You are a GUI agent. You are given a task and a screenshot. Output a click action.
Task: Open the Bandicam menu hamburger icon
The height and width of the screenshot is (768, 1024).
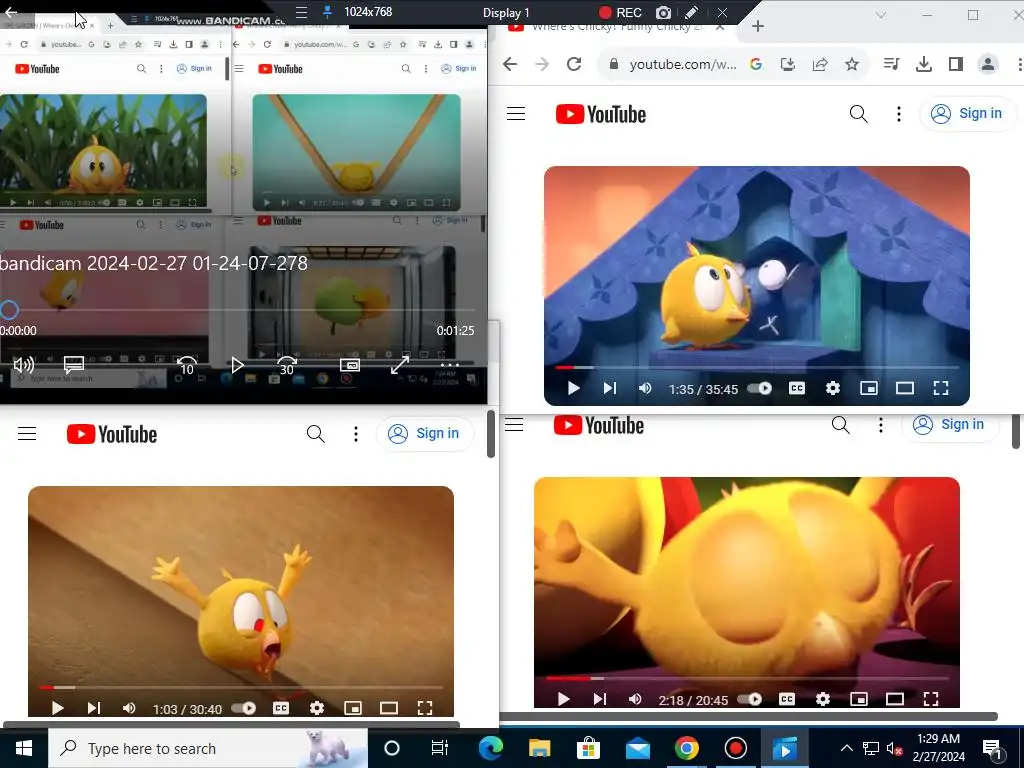(301, 12)
